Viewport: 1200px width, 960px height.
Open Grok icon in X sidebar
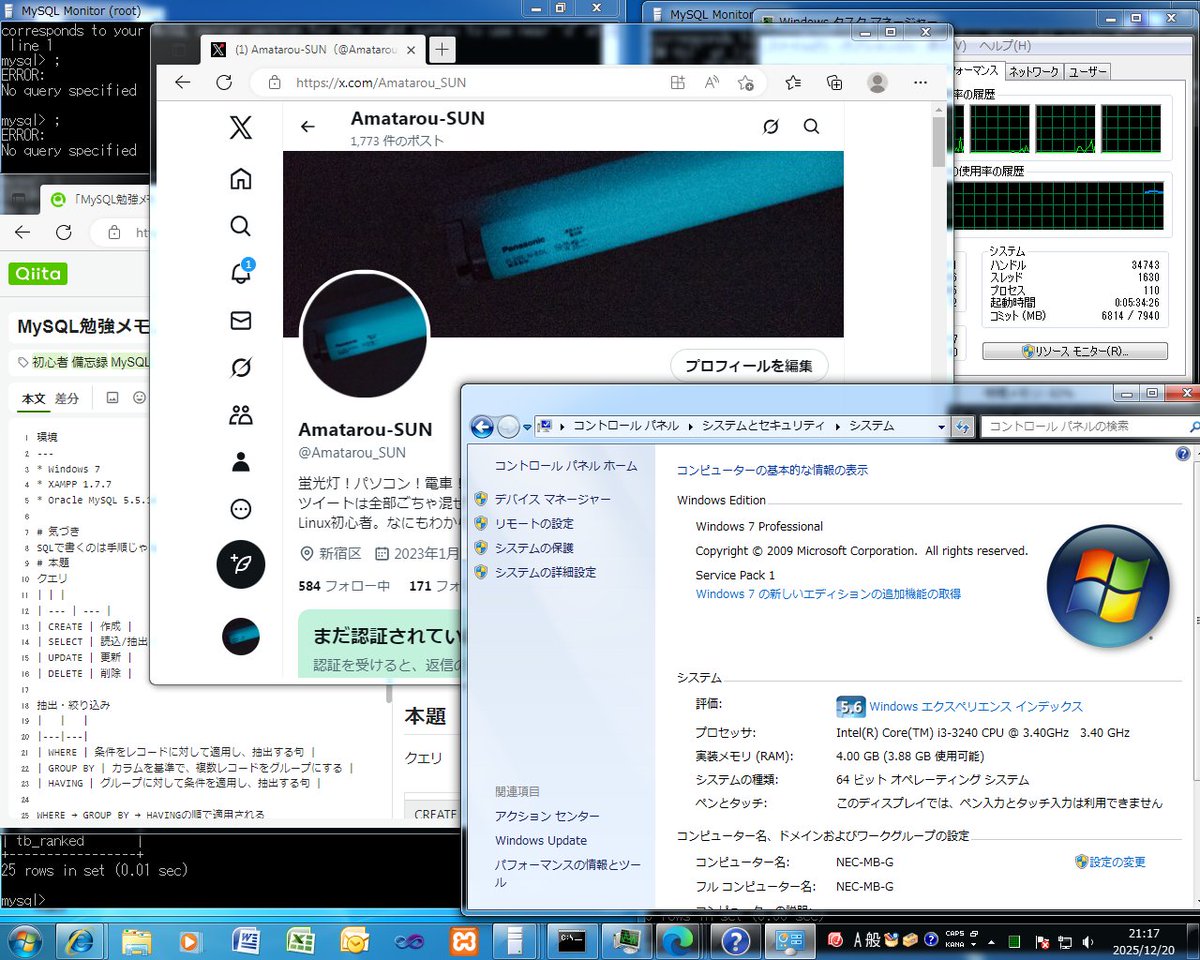coord(241,368)
